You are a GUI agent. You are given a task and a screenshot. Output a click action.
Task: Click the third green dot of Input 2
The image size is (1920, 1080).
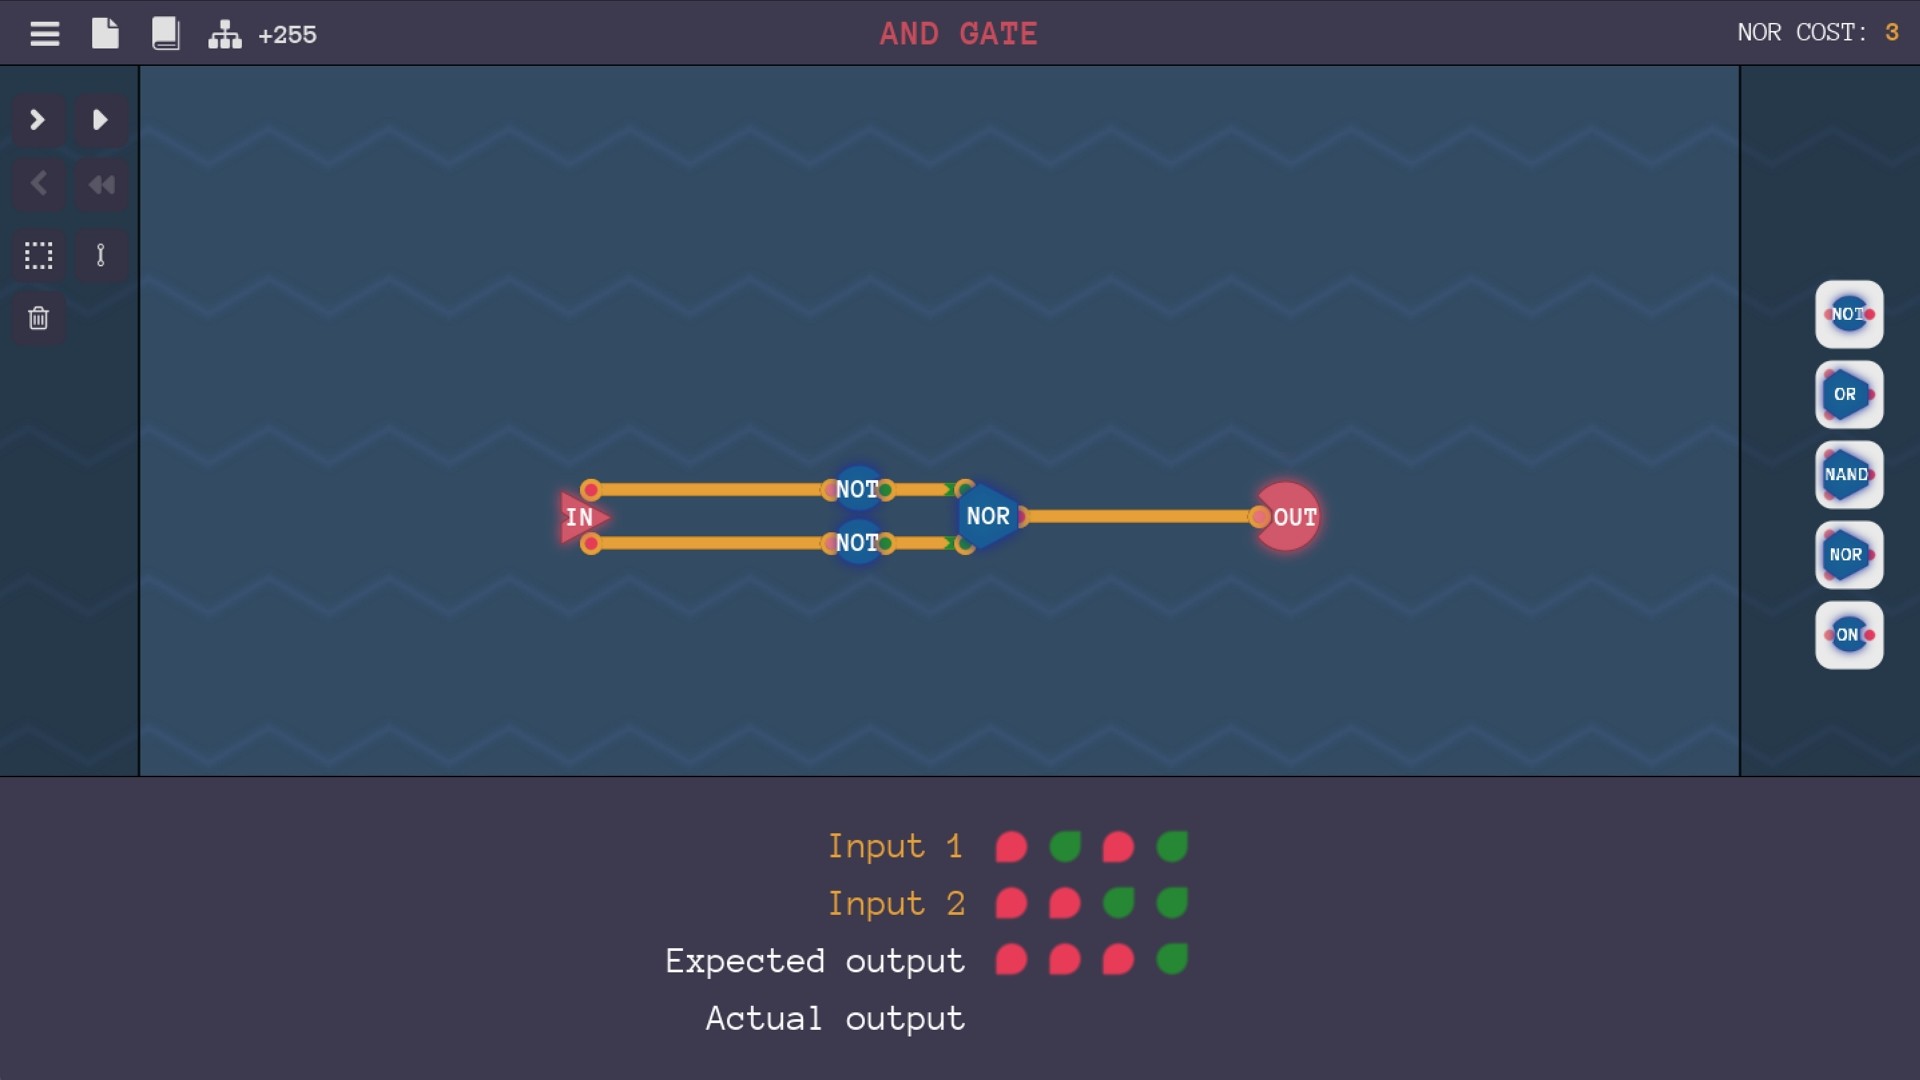click(1118, 904)
